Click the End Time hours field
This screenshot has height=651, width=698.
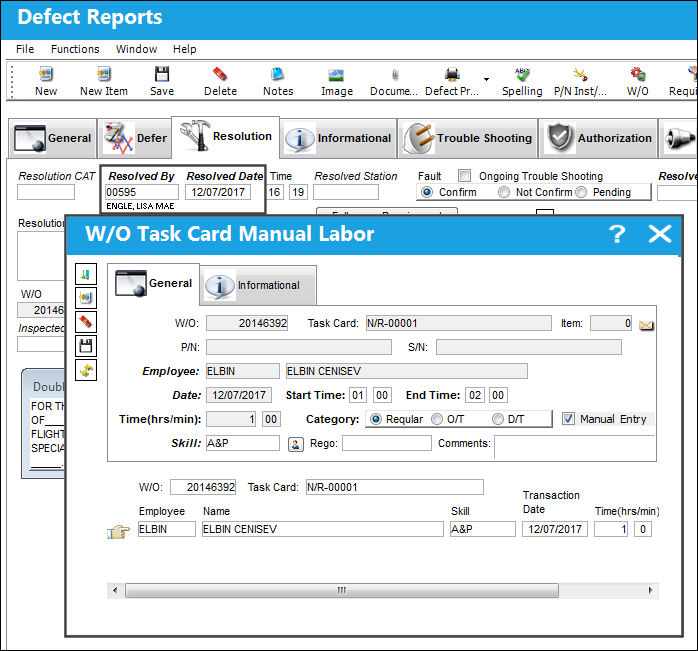[x=475, y=395]
